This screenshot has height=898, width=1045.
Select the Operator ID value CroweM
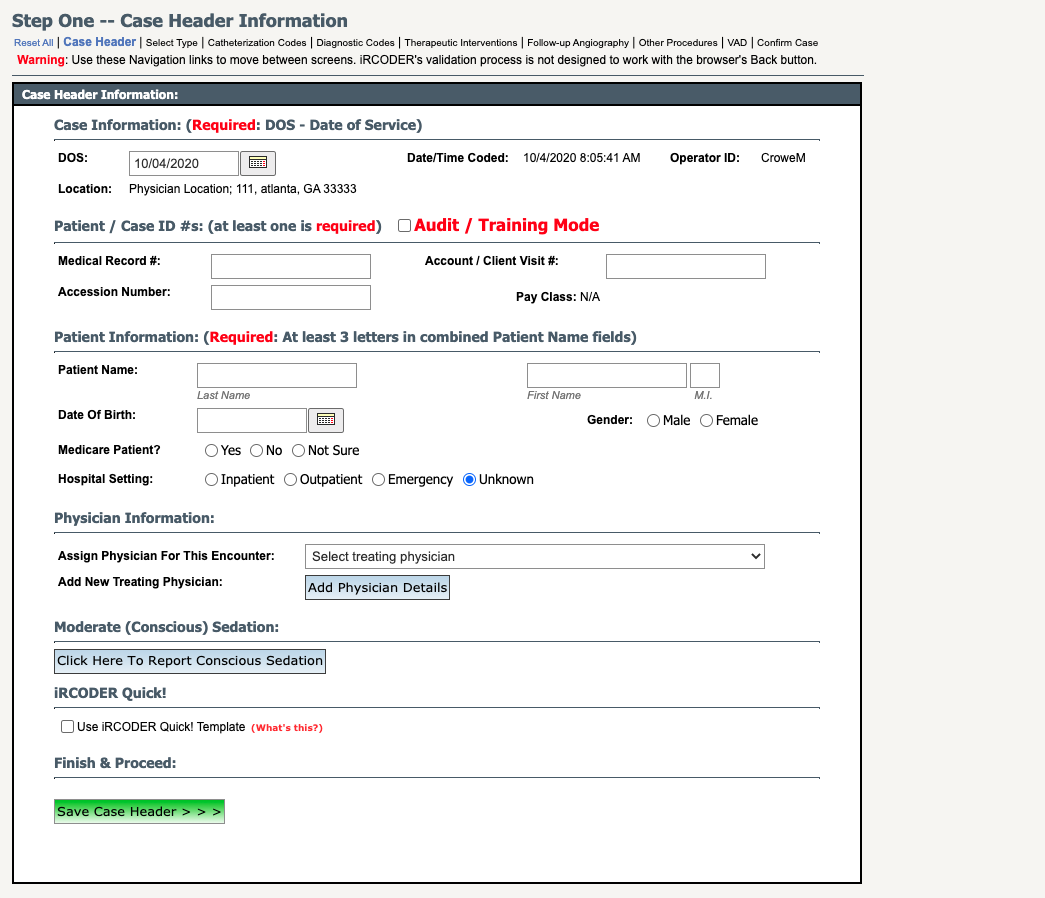(783, 158)
